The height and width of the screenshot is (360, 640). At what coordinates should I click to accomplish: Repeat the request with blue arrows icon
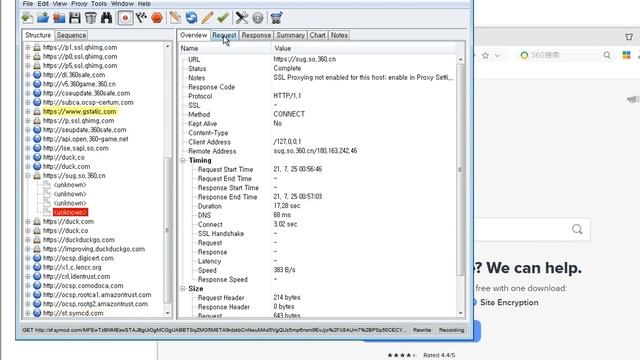pyautogui.click(x=191, y=18)
